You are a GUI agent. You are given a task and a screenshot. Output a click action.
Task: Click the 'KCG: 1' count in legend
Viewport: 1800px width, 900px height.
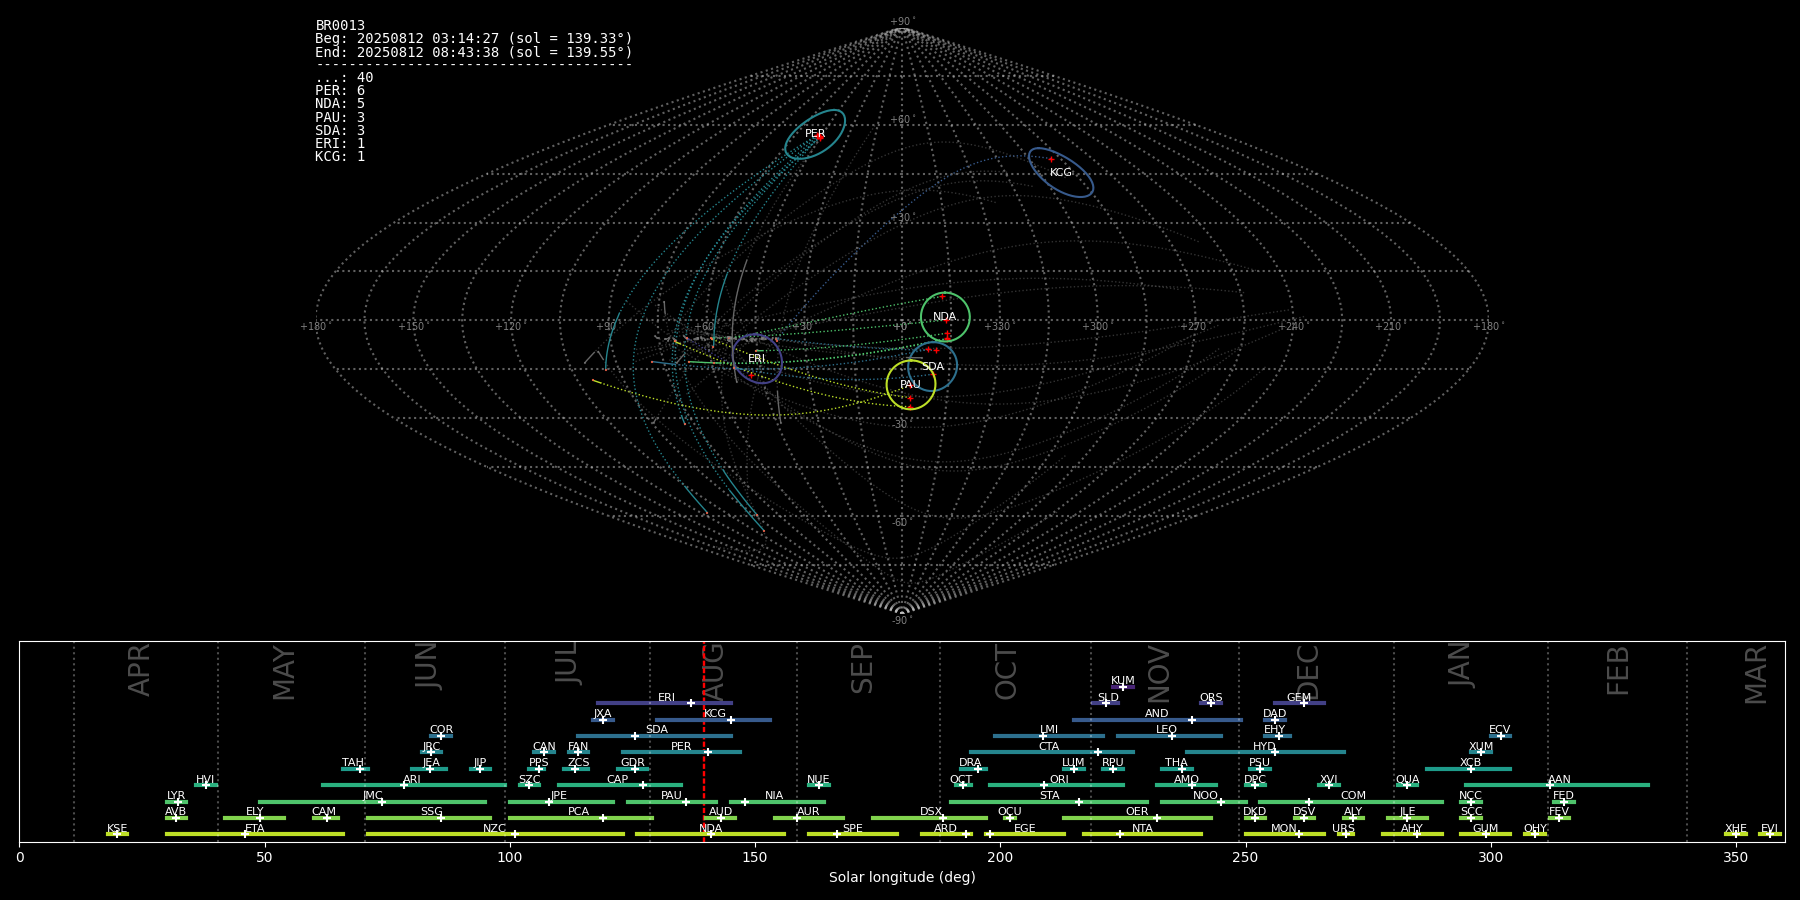point(340,157)
